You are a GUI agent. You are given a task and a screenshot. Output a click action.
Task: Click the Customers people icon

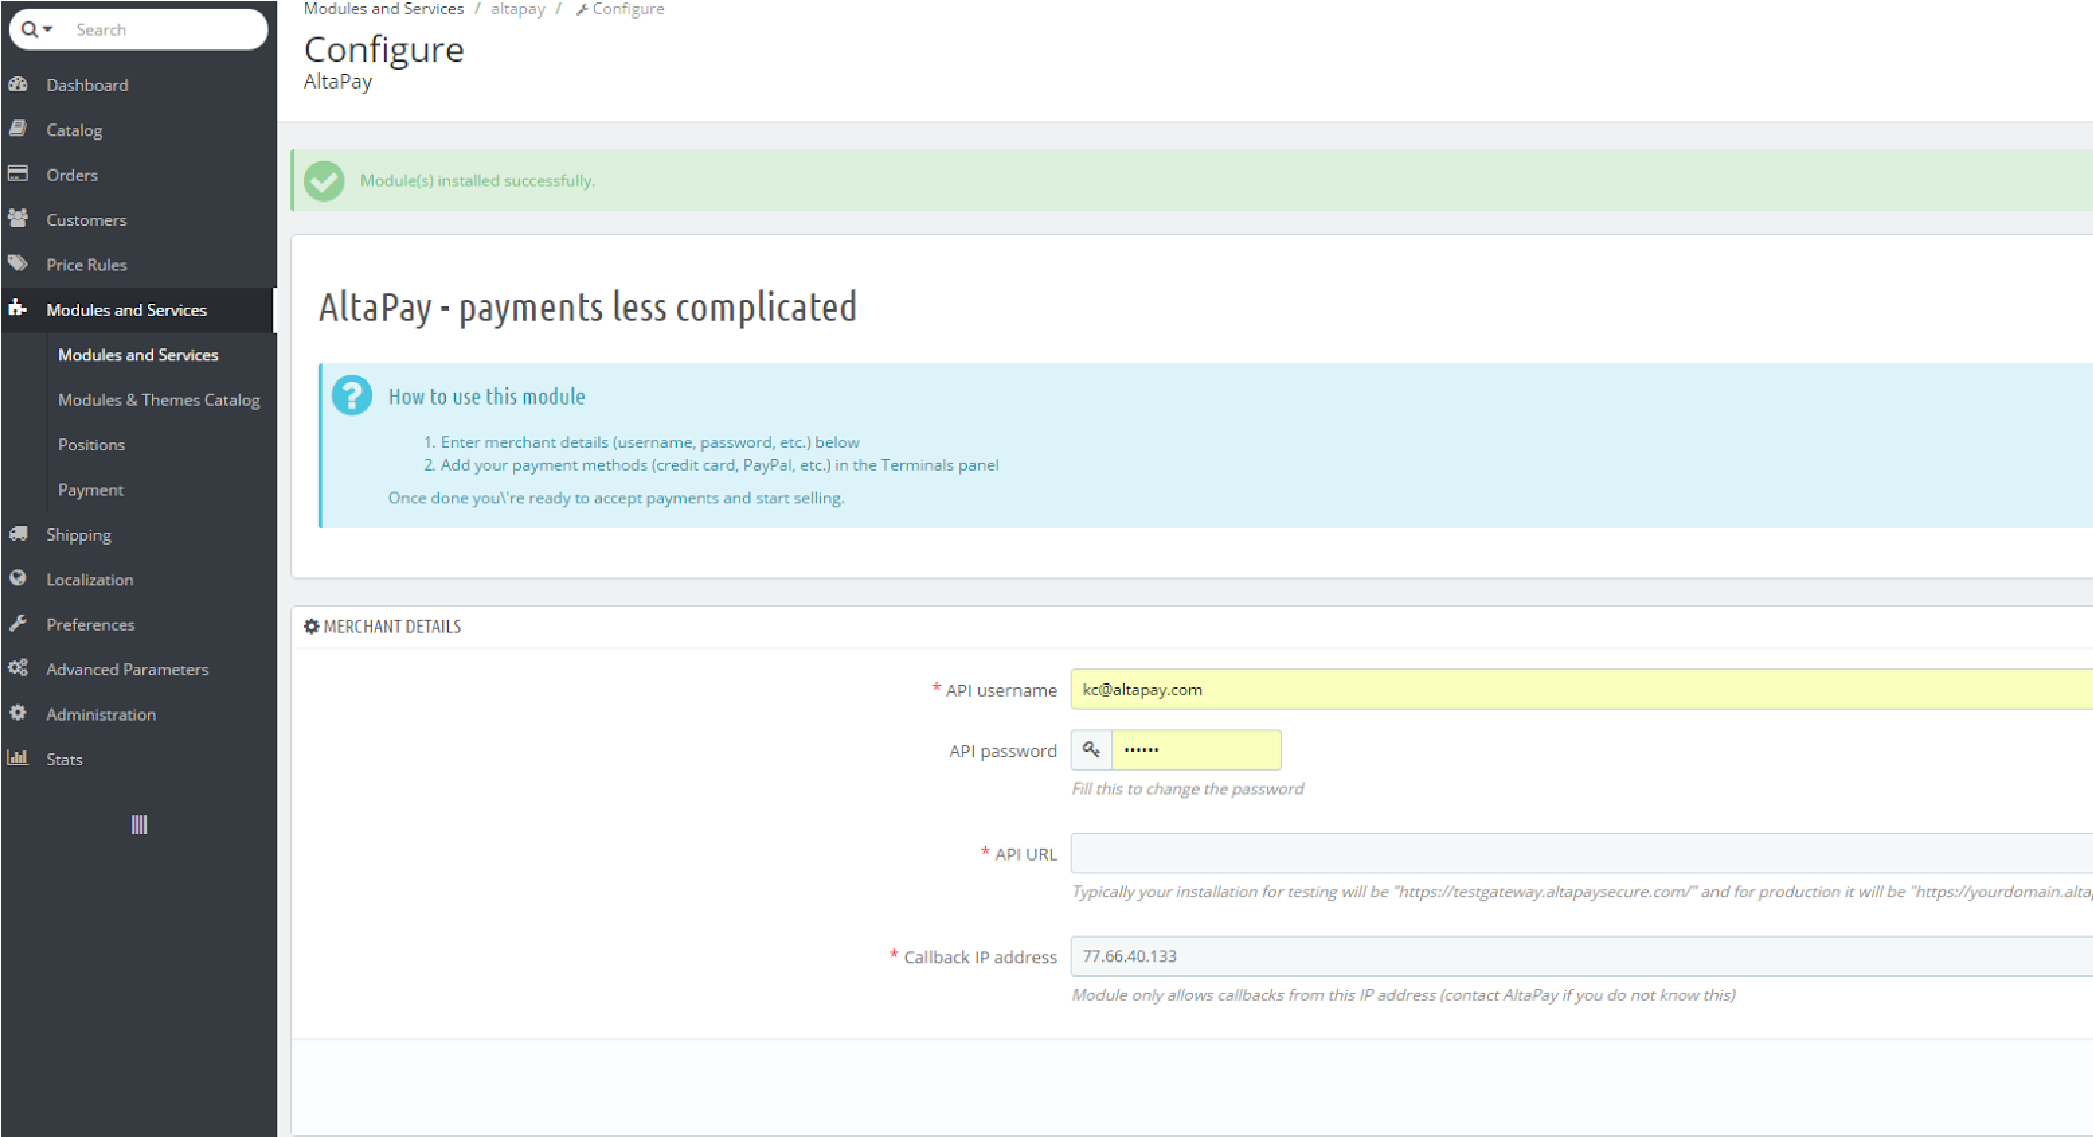18,218
